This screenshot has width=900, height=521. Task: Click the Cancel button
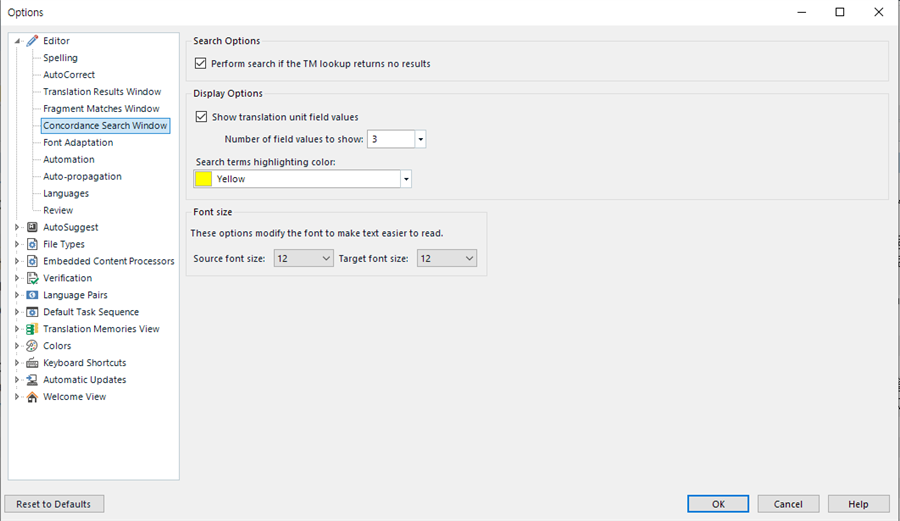(788, 504)
